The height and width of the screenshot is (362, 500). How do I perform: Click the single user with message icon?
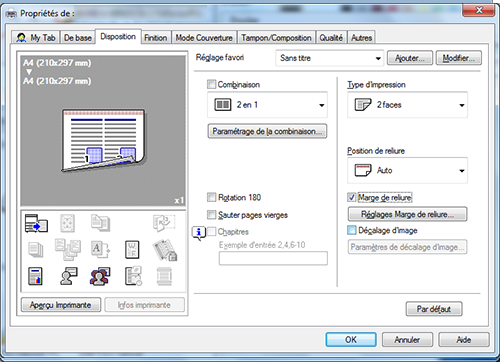68,276
